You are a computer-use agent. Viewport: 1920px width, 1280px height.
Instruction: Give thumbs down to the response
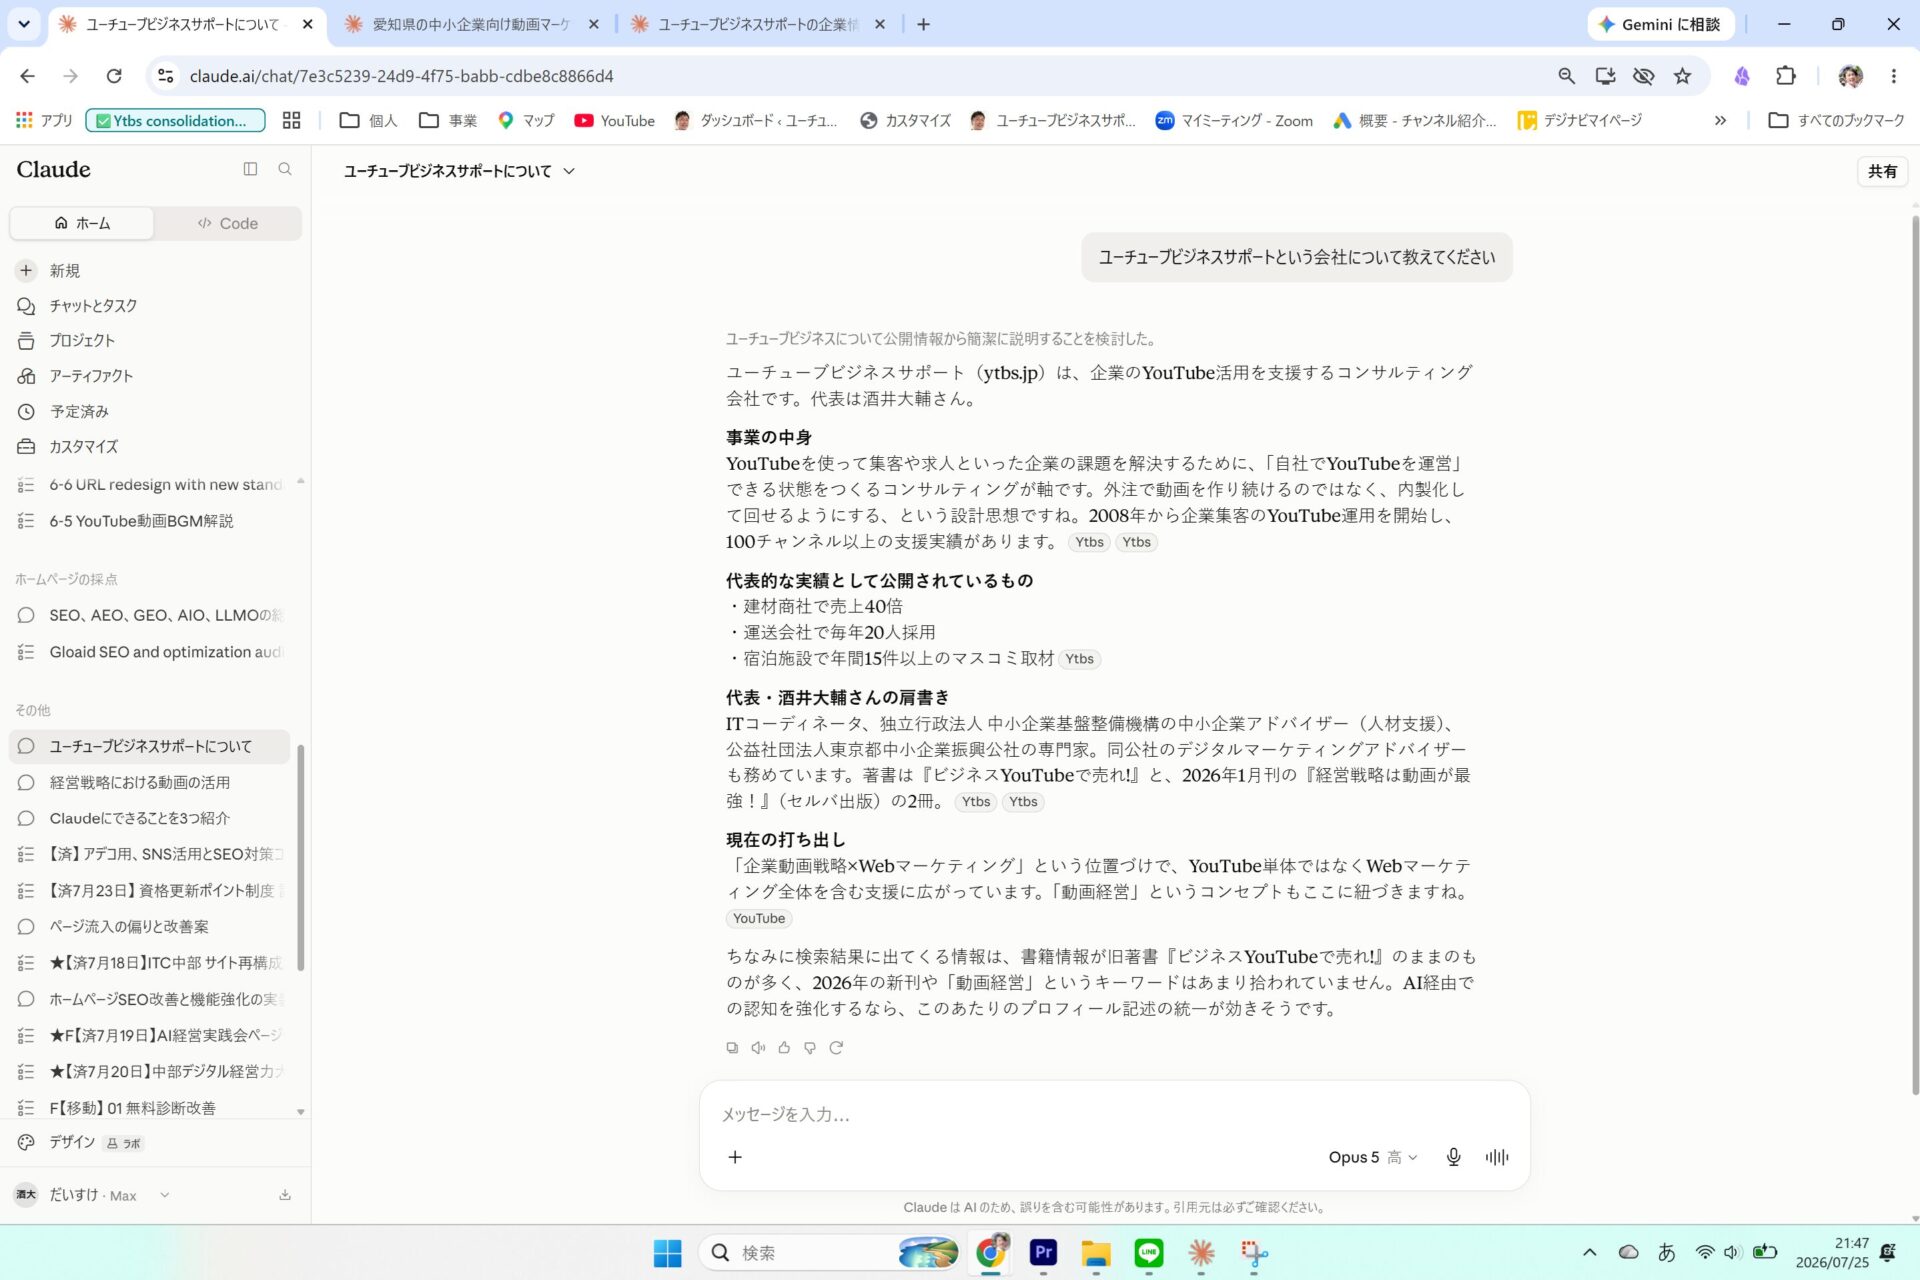click(x=810, y=1048)
